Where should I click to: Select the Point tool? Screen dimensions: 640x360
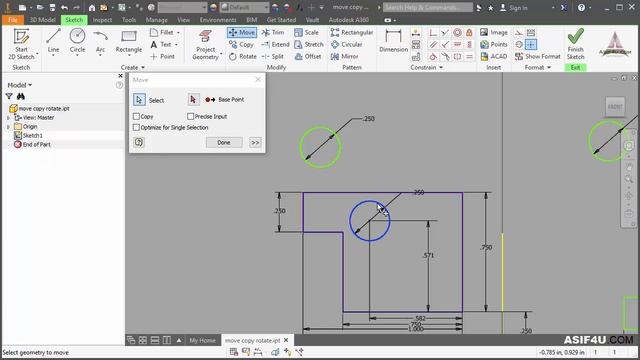tap(162, 56)
